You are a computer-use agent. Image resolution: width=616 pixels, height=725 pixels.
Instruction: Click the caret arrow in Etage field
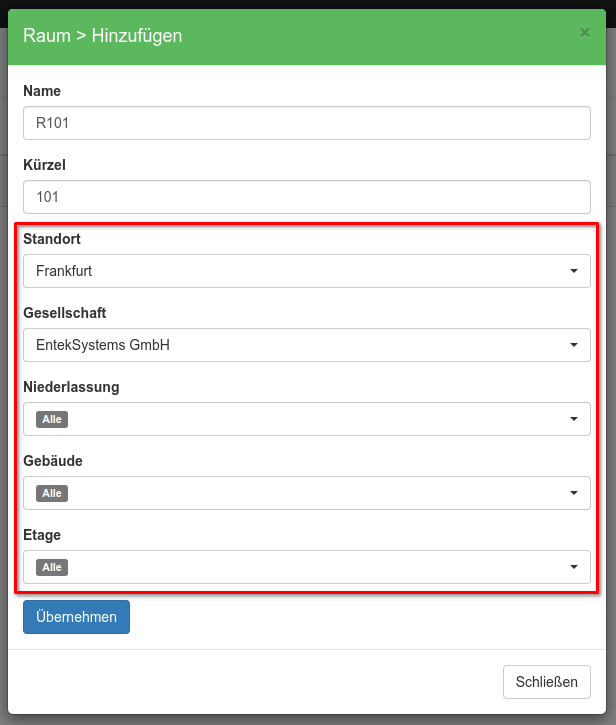click(x=574, y=567)
